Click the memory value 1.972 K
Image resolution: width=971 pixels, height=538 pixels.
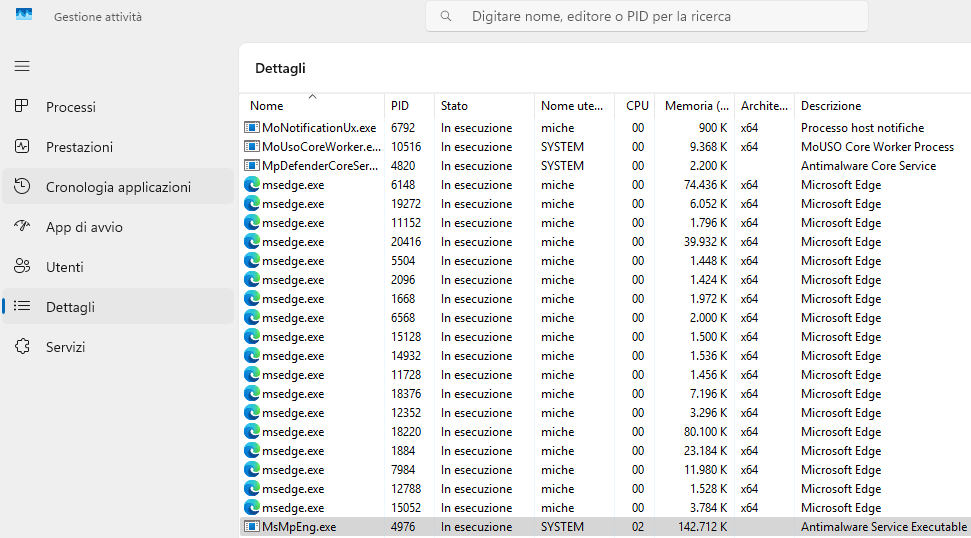coord(708,298)
